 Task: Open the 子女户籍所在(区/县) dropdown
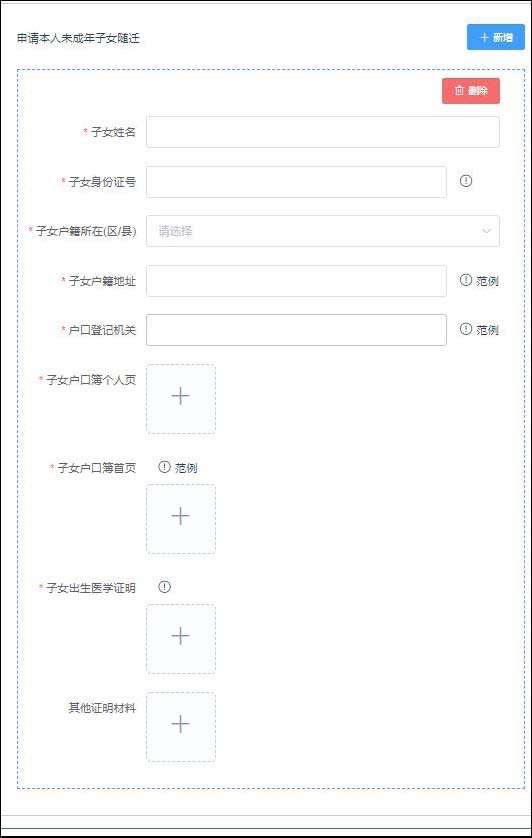point(323,231)
